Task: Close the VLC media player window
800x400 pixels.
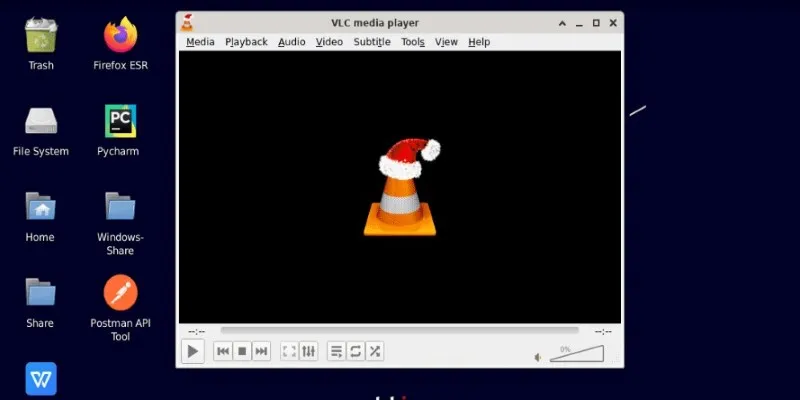Action: [x=613, y=23]
